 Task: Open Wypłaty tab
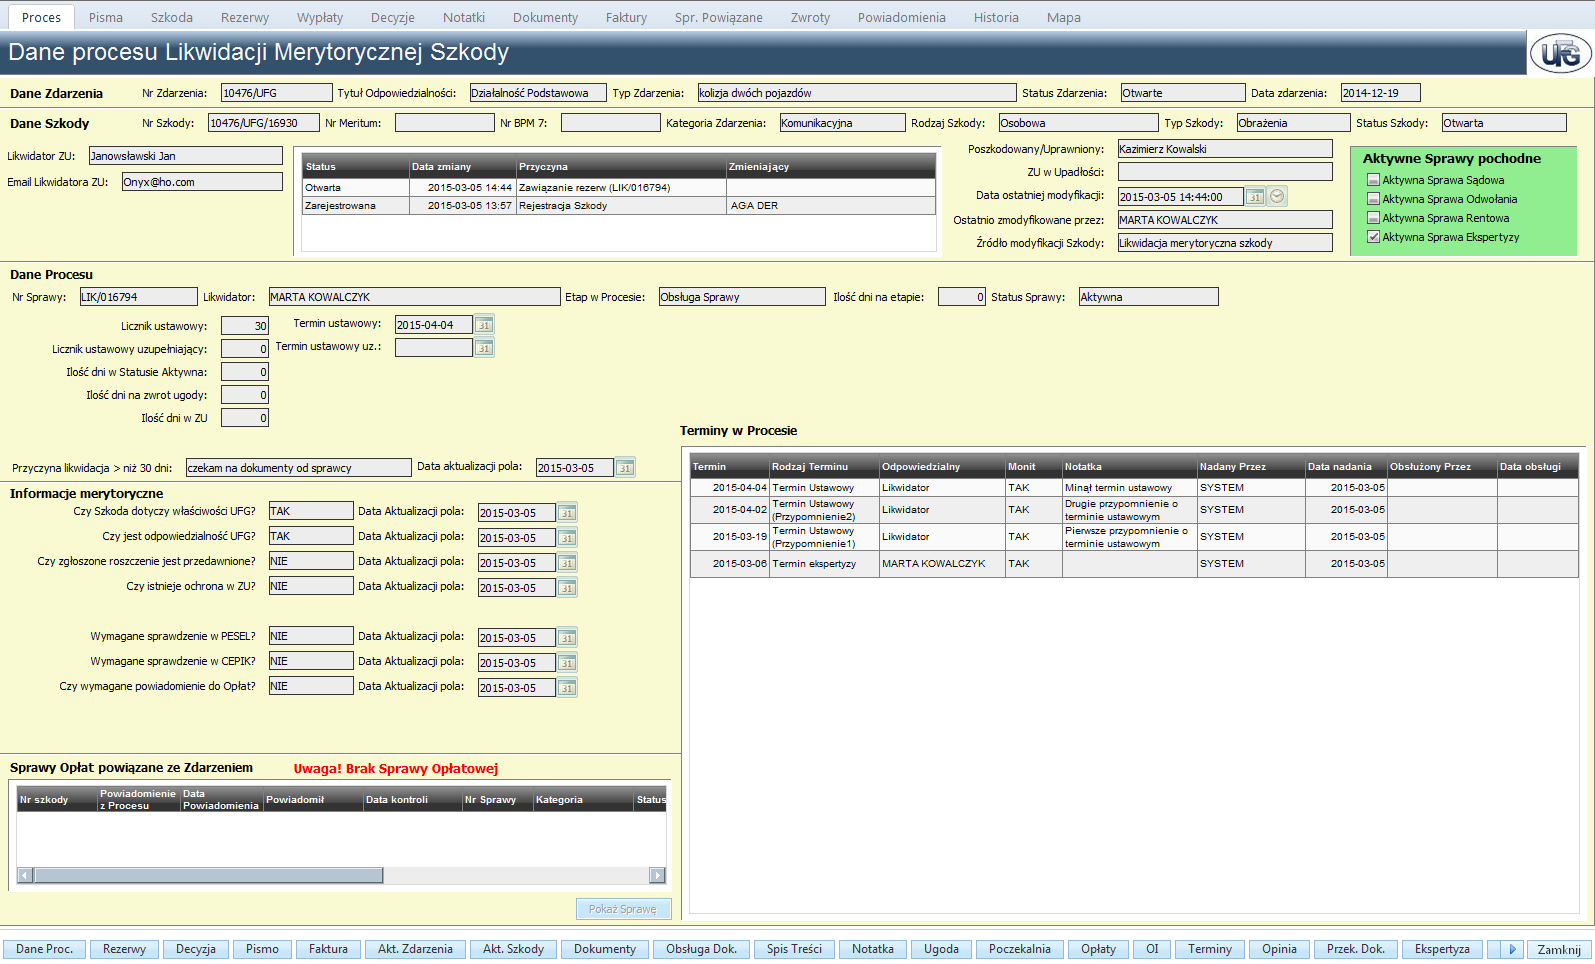[x=320, y=17]
